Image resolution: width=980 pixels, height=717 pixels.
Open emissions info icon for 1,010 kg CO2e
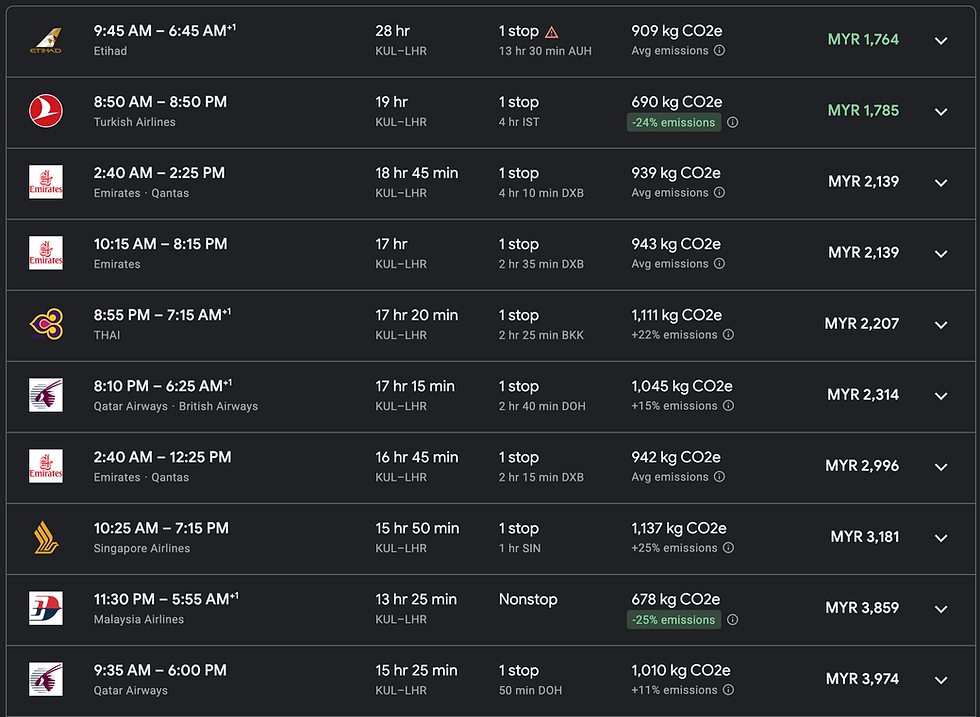pyautogui.click(x=728, y=690)
